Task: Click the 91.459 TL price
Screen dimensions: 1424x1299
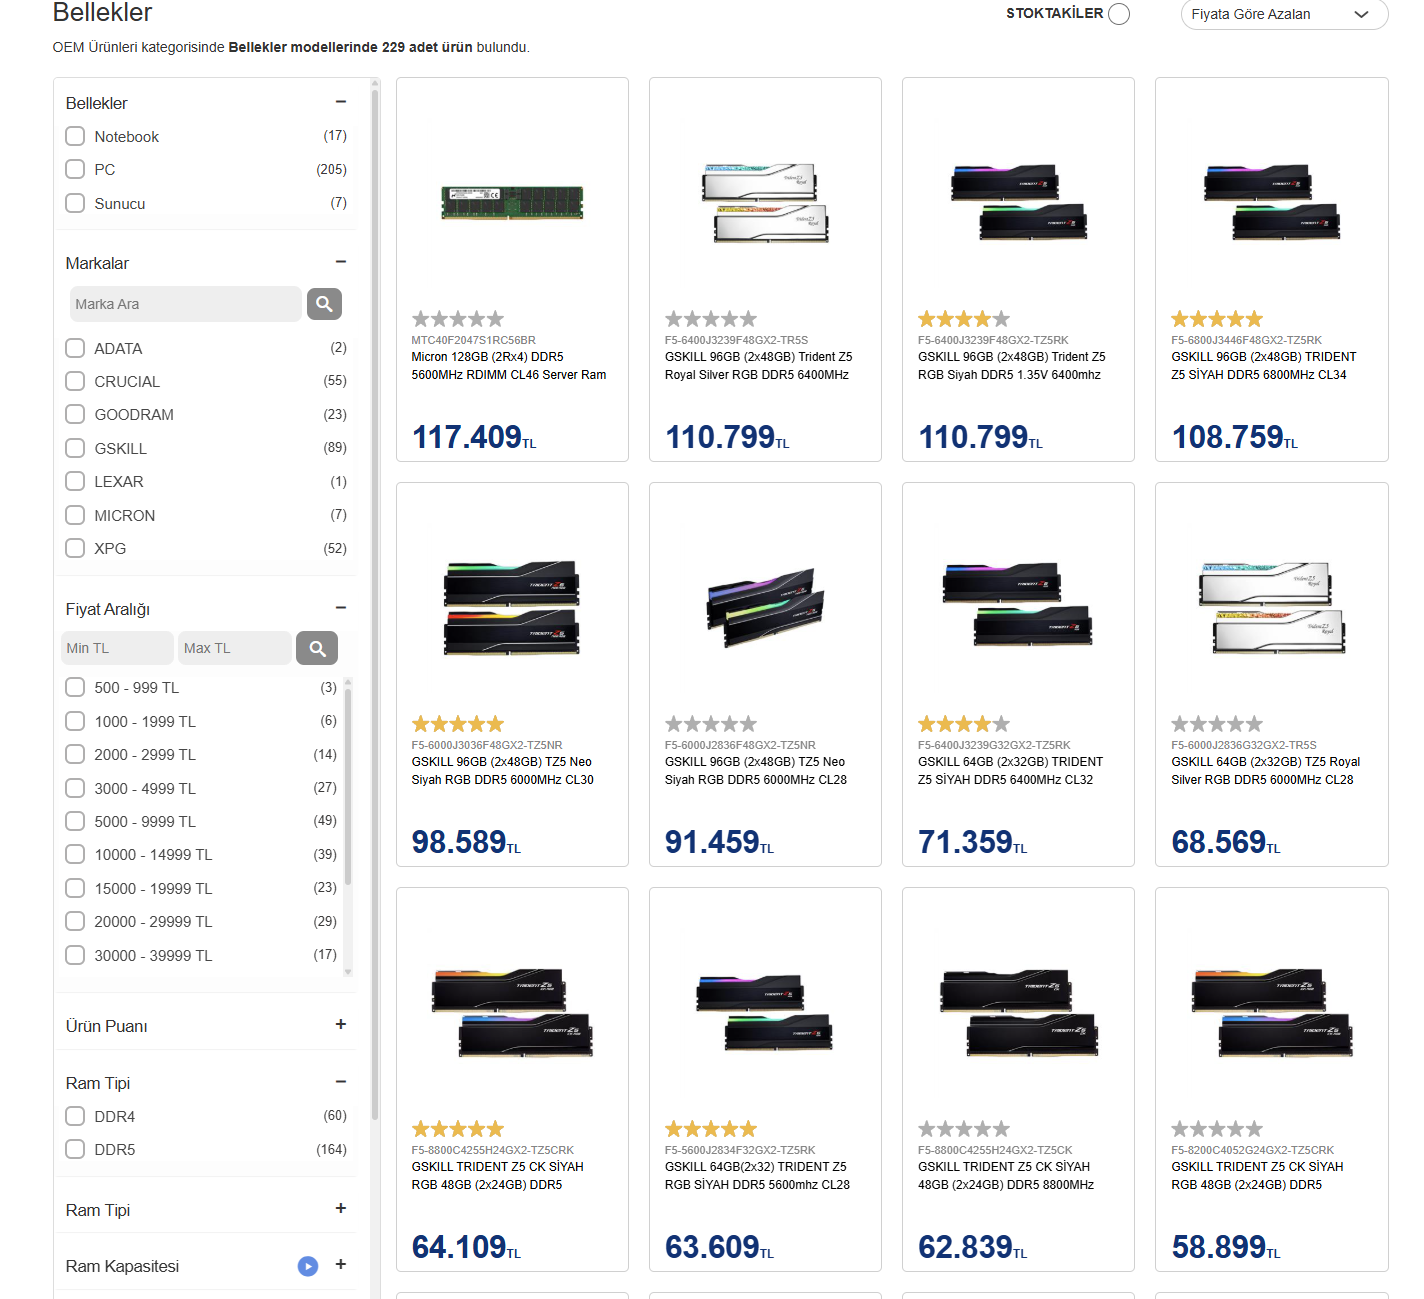Action: click(720, 842)
